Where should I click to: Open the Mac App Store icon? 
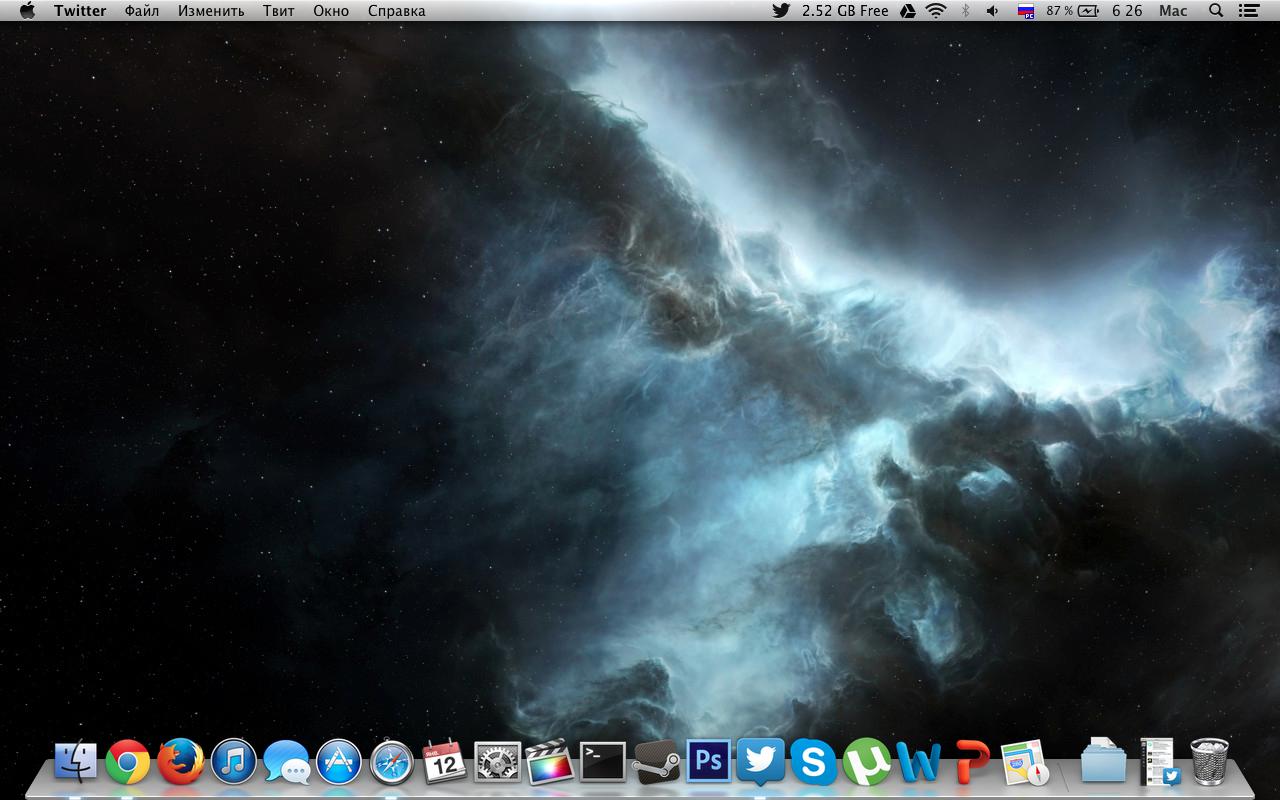coord(339,762)
